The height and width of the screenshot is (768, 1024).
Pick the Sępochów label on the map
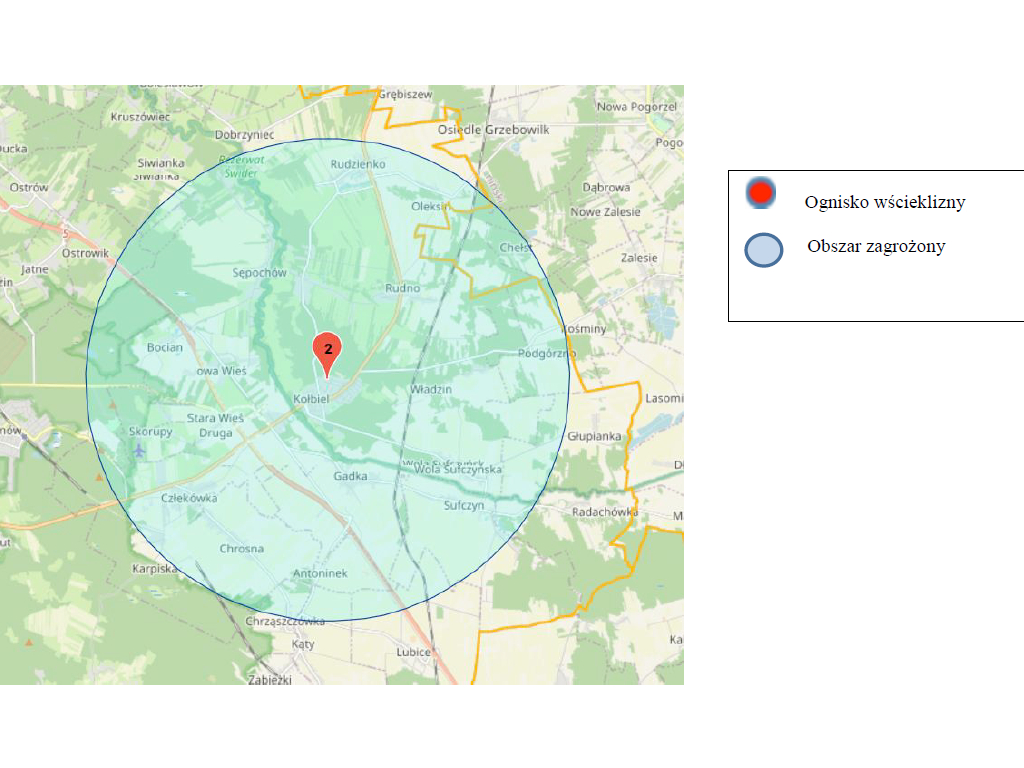click(259, 272)
